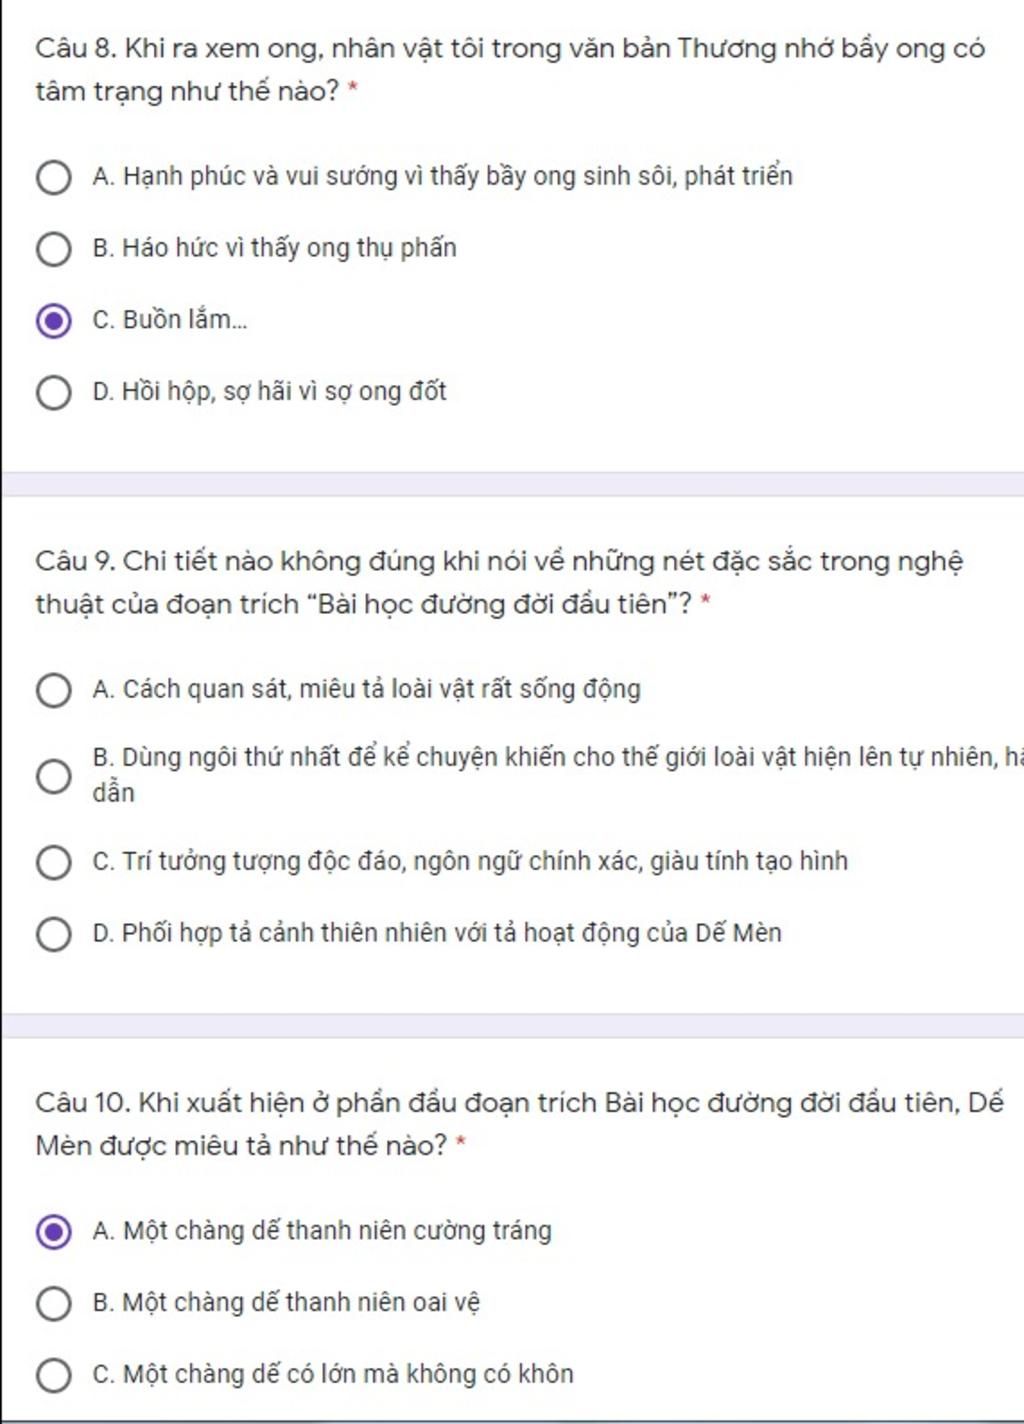Select option A Hạnh phúc và vui sướng

pos(53,178)
